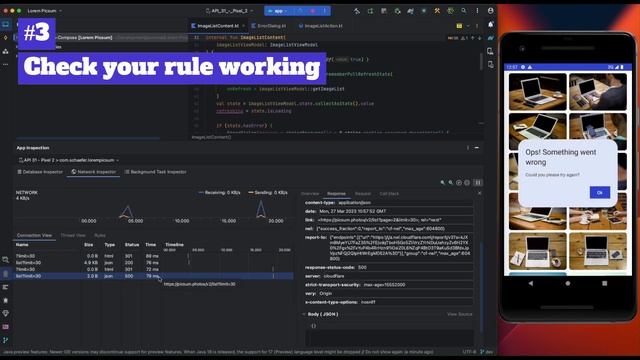Tap the emulator Recents navigation button
This screenshot has height=360, width=640.
(x=604, y=283)
